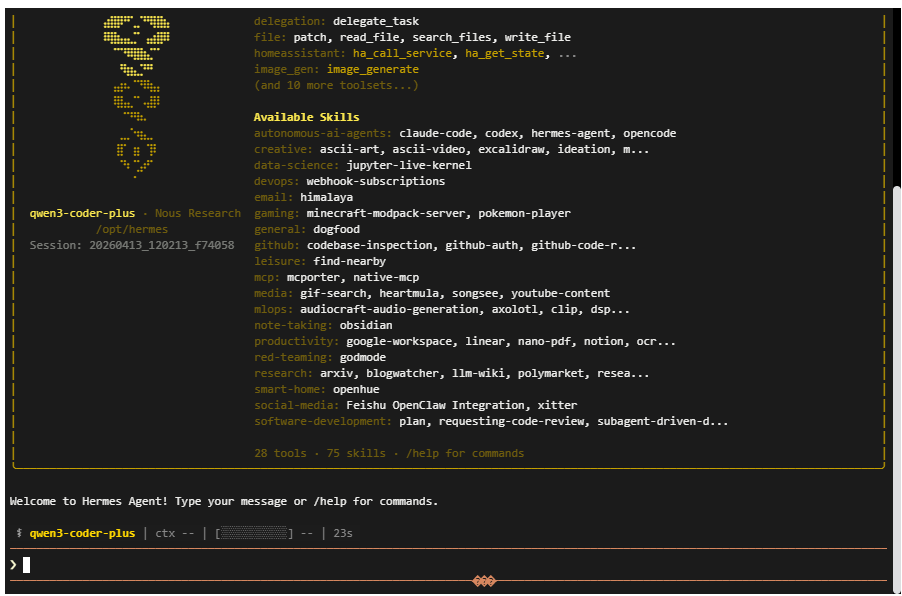Focus the command input line
The height and width of the screenshot is (596, 902).
(449, 565)
